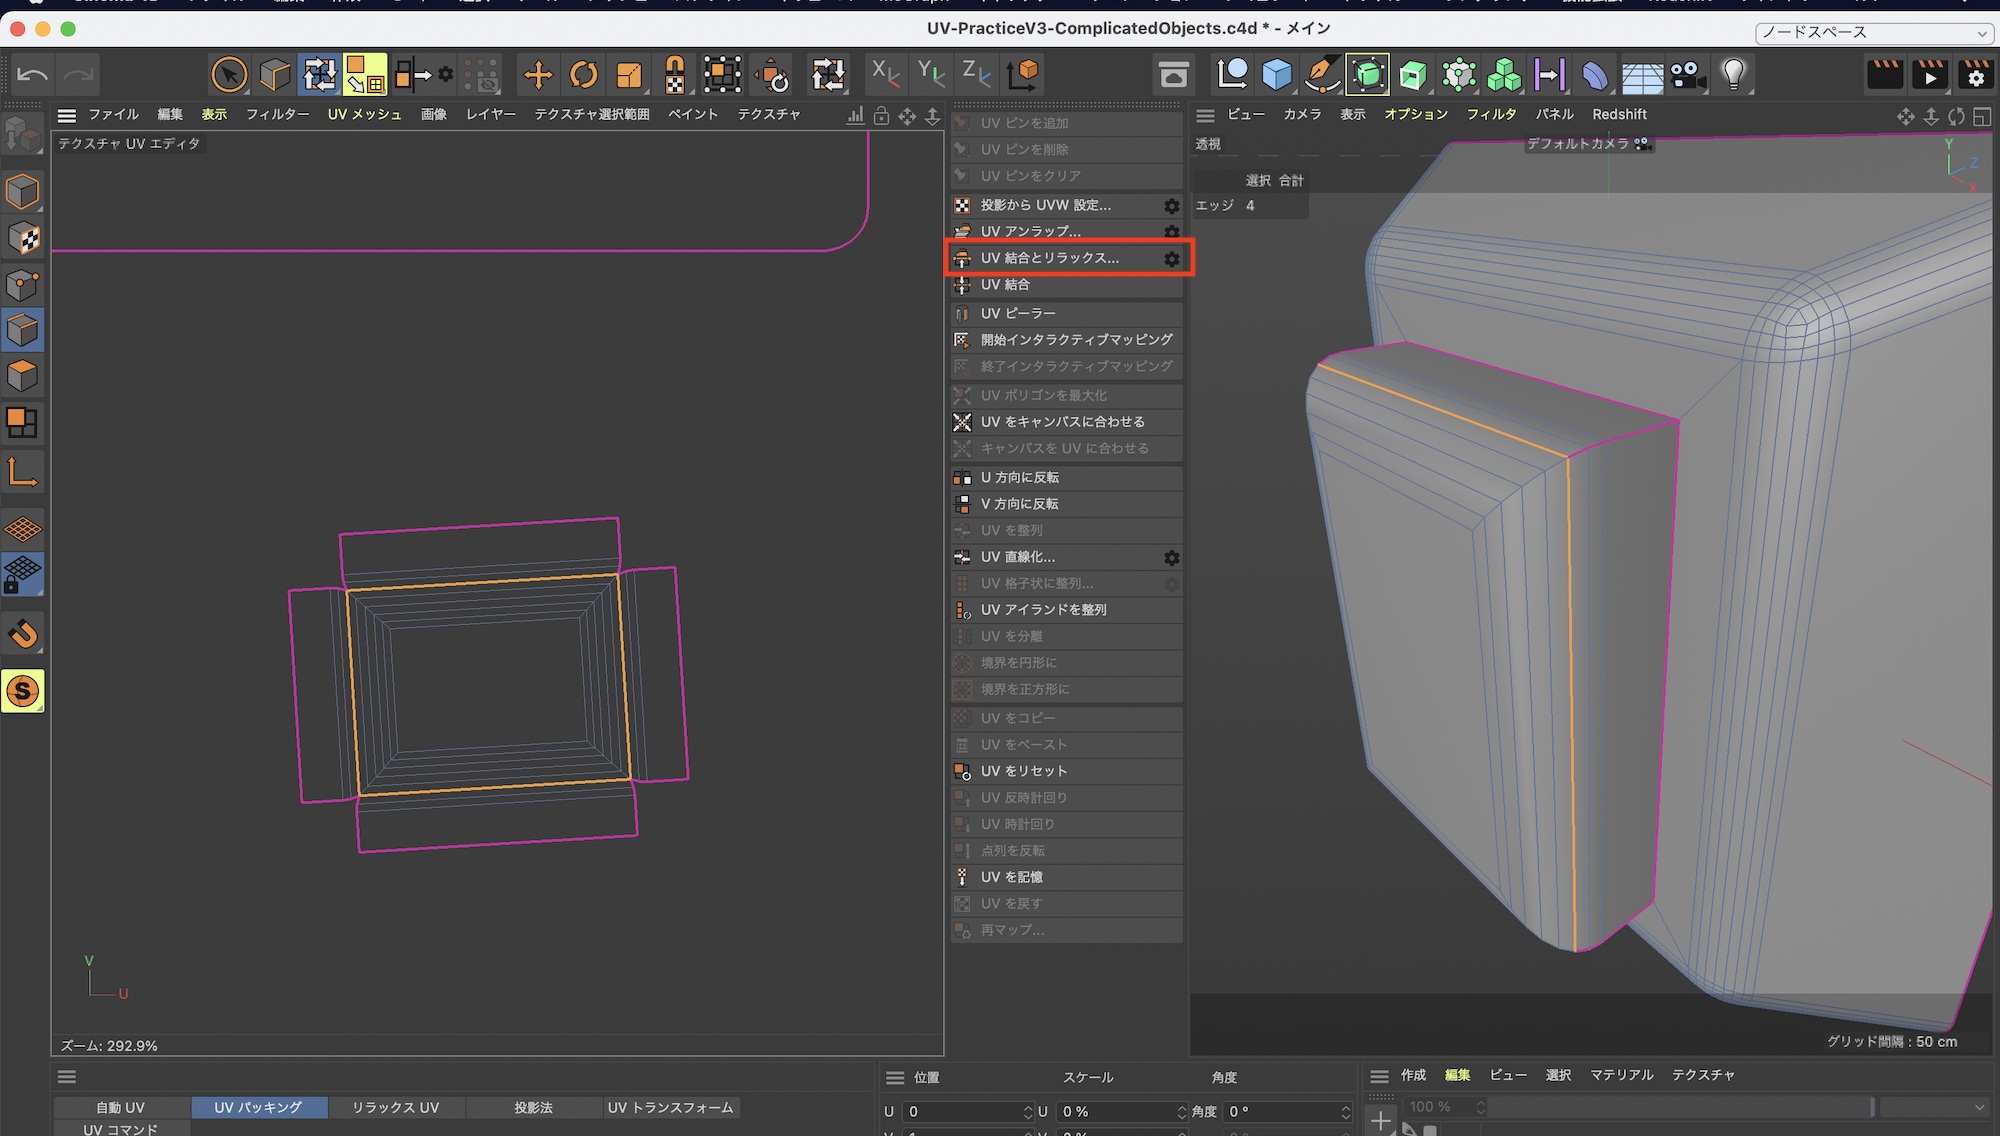Switch to the リラックス UV tab

click(x=395, y=1107)
